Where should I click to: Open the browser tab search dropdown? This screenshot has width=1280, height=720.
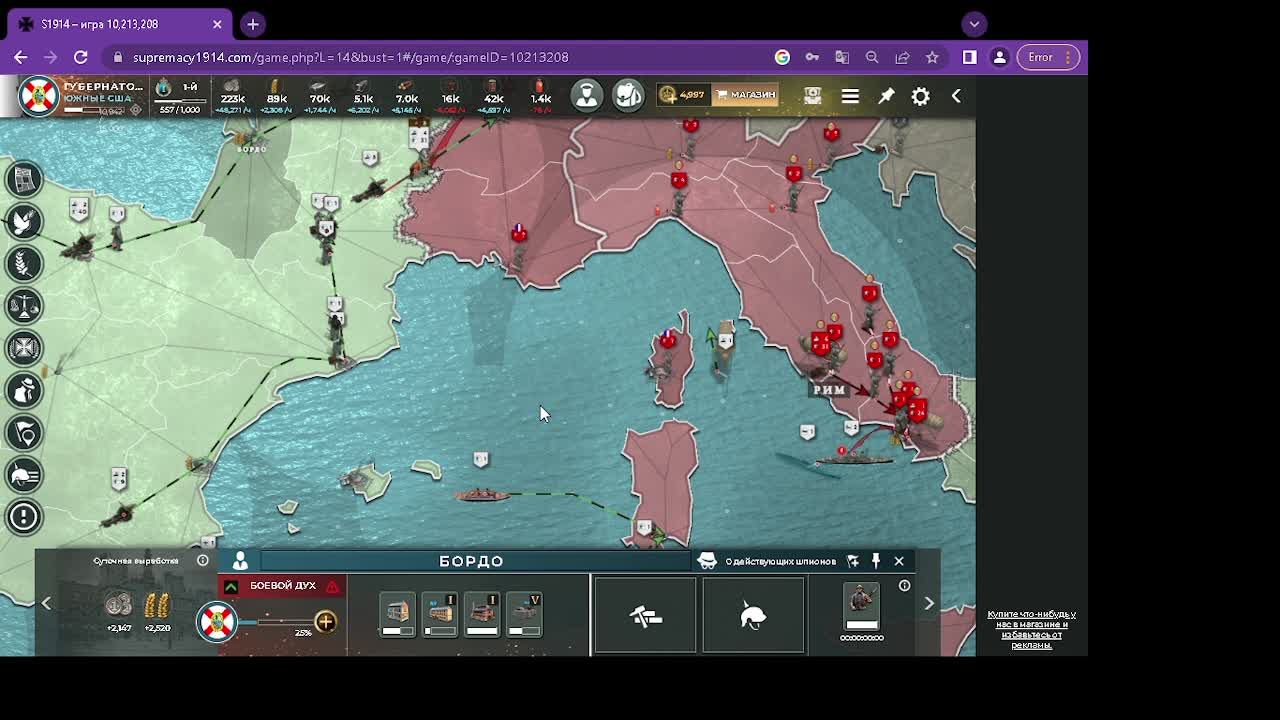pos(974,24)
